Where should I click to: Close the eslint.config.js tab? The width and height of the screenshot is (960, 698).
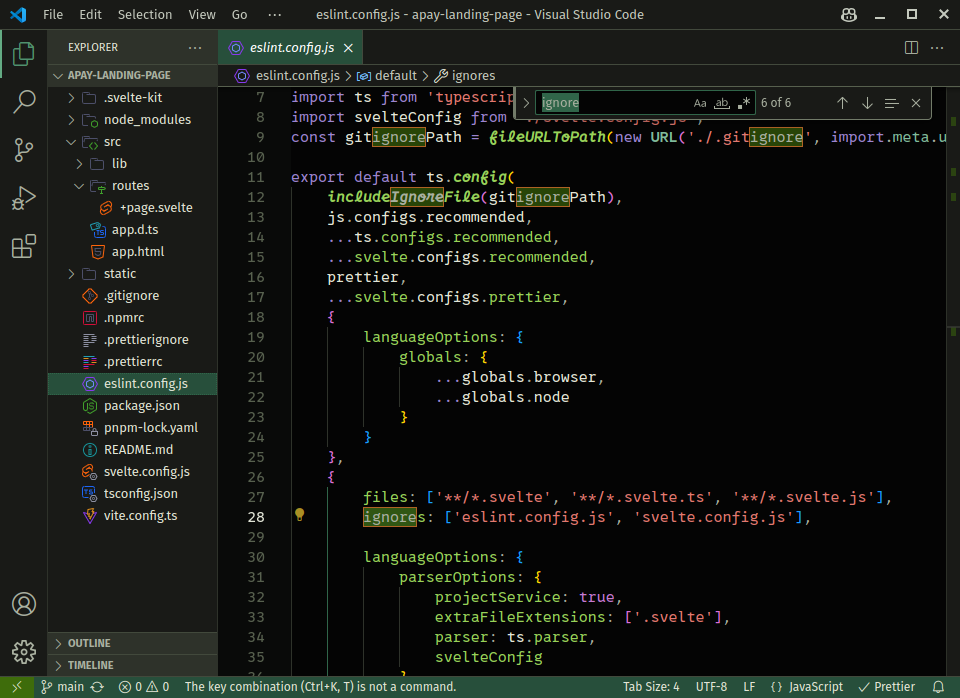[x=348, y=48]
